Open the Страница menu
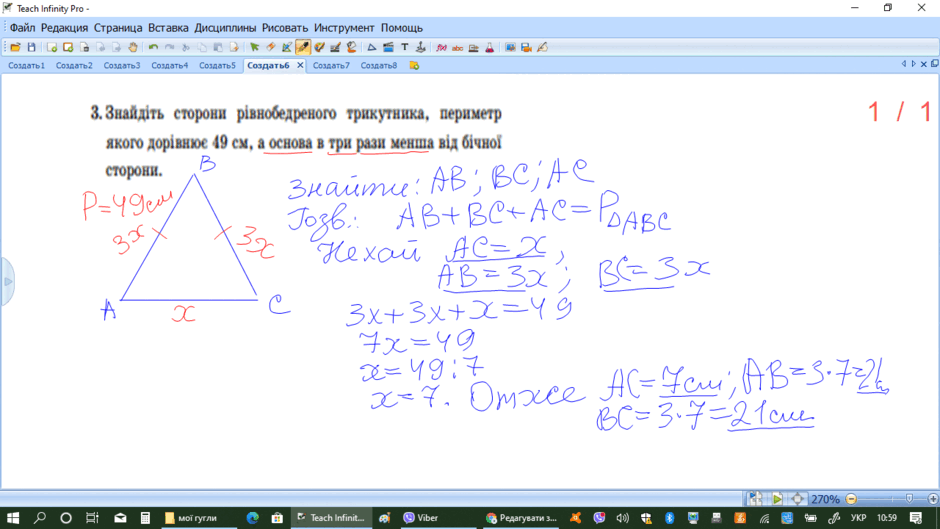This screenshot has height=529, width=940. point(118,28)
